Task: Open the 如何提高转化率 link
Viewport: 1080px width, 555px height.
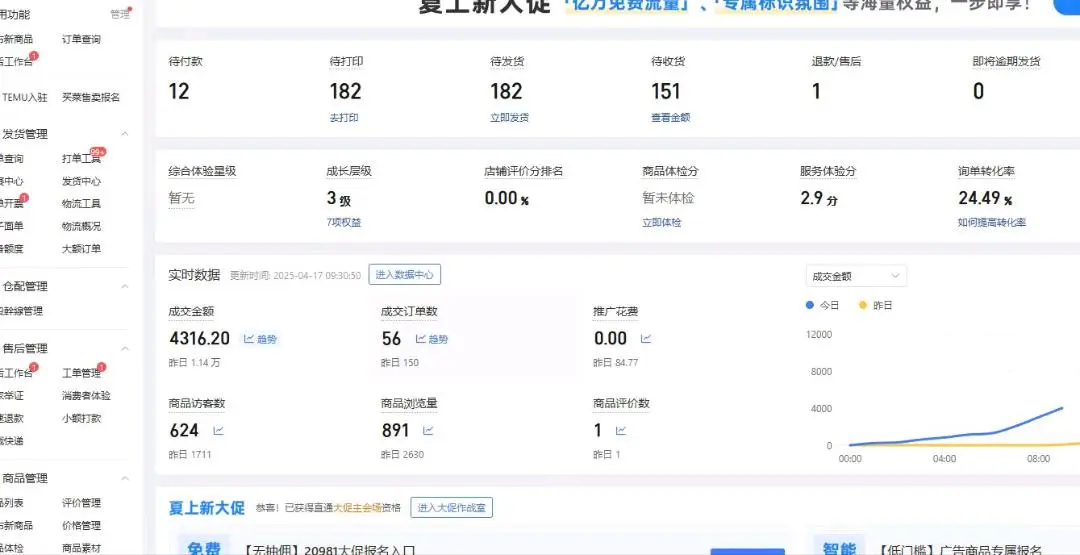Action: [x=992, y=222]
